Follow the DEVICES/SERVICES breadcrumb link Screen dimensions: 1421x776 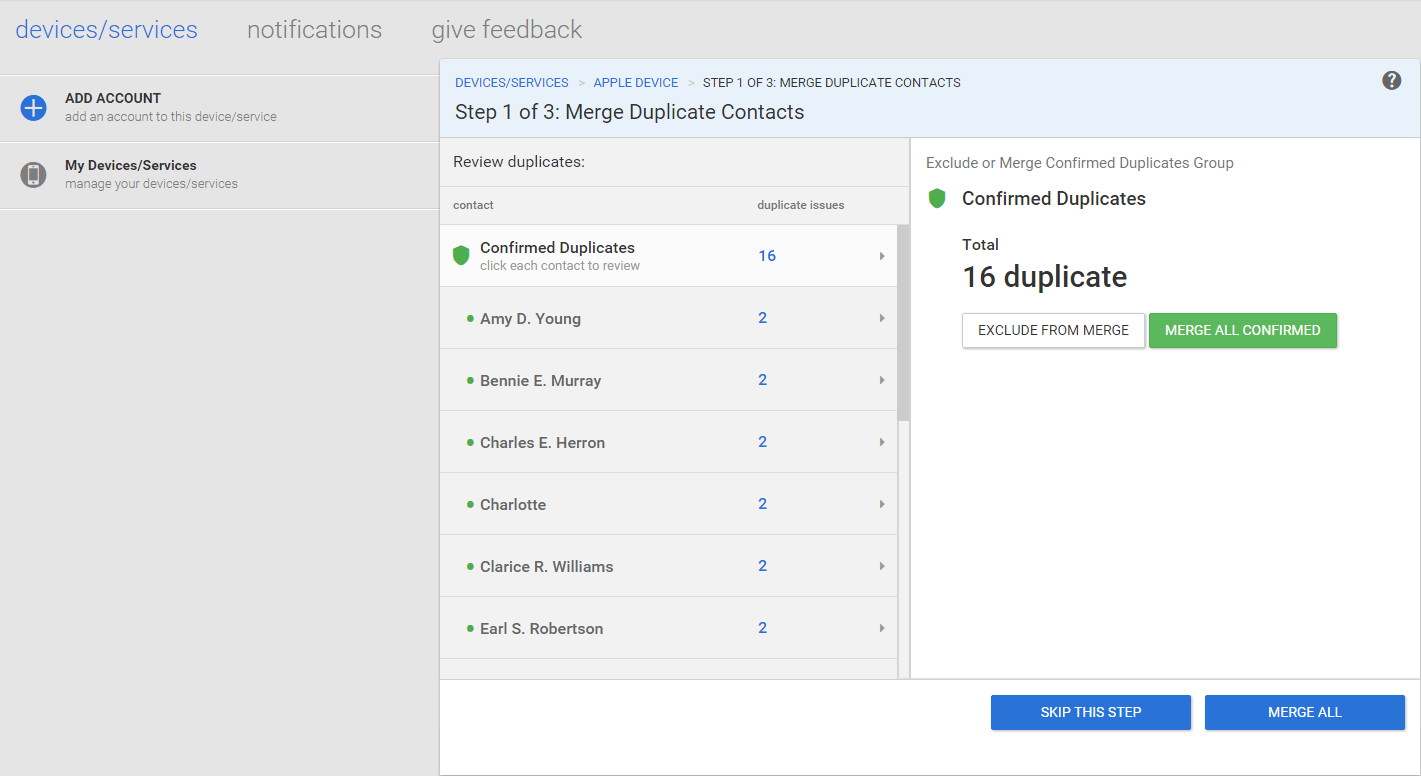tap(512, 83)
